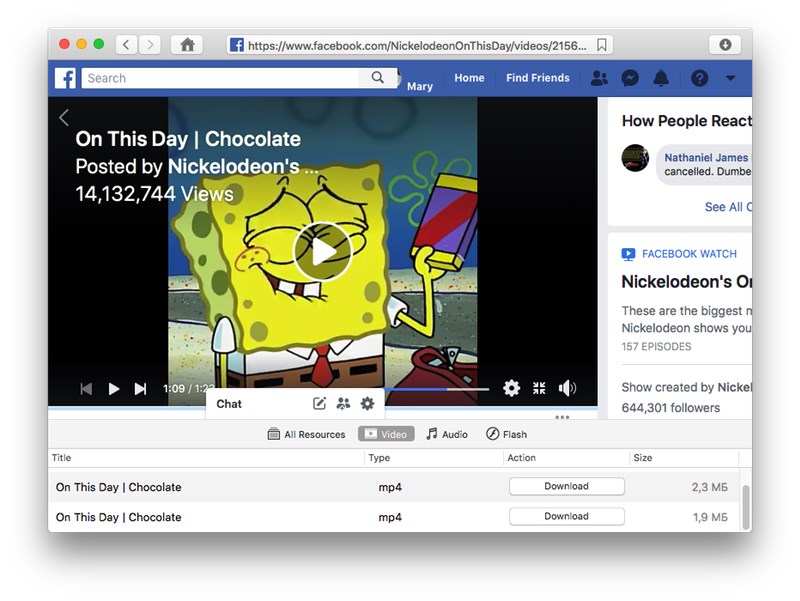Click the resources list scrollbar
Image resolution: width=800 pixels, height=601 pixels.
[746, 508]
